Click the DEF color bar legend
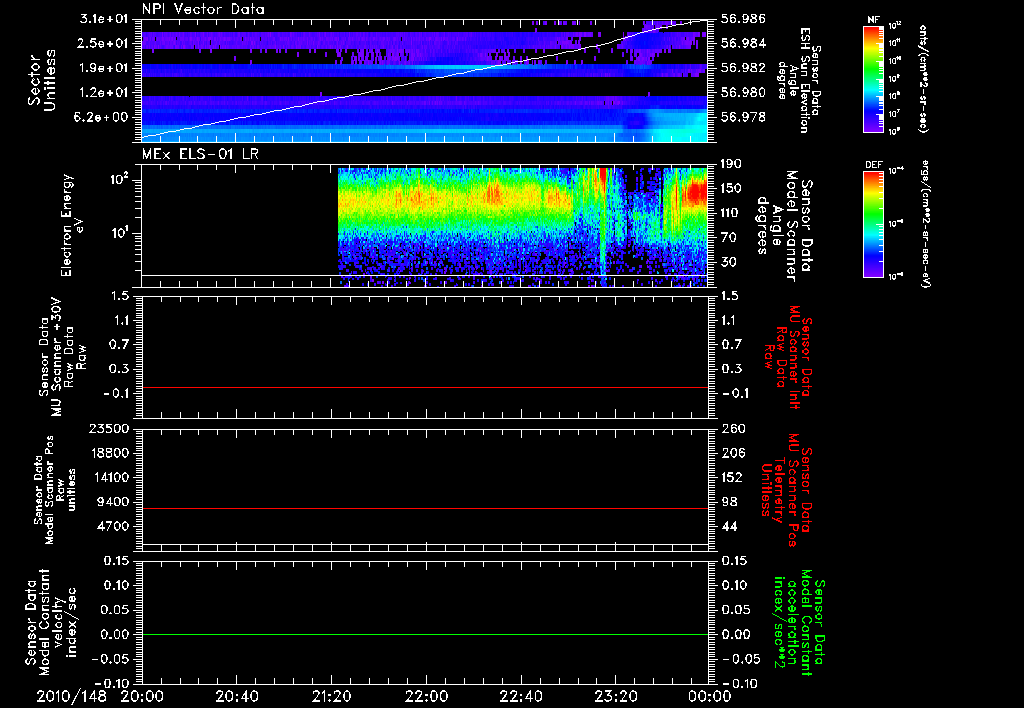The image size is (1024, 708). [873, 223]
